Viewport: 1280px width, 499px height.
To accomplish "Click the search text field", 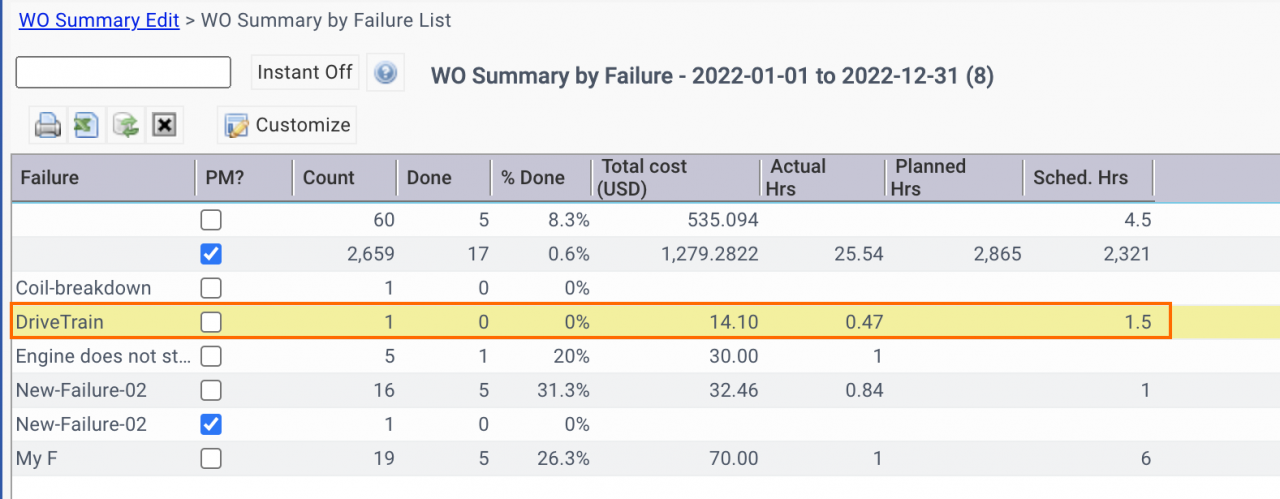I will pyautogui.click(x=124, y=72).
